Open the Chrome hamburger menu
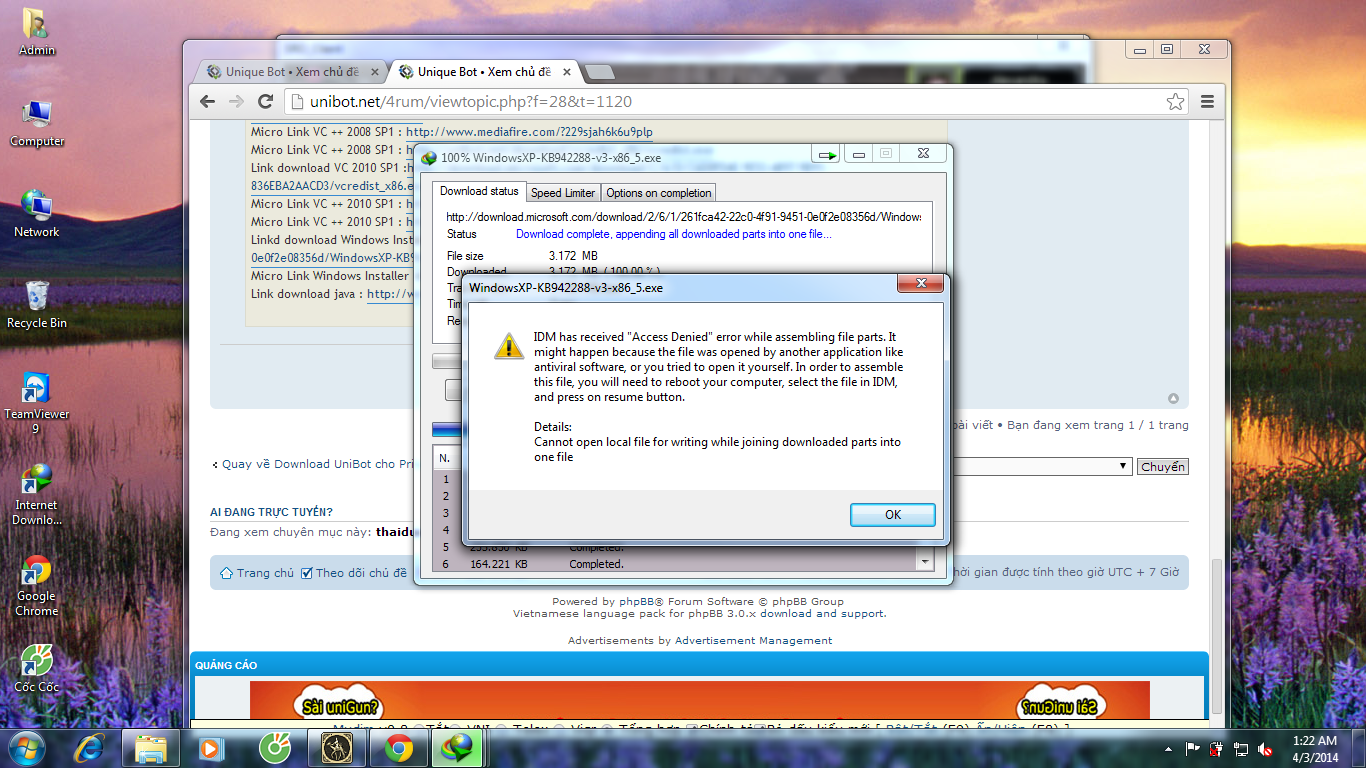The height and width of the screenshot is (768, 1366). (x=1207, y=101)
